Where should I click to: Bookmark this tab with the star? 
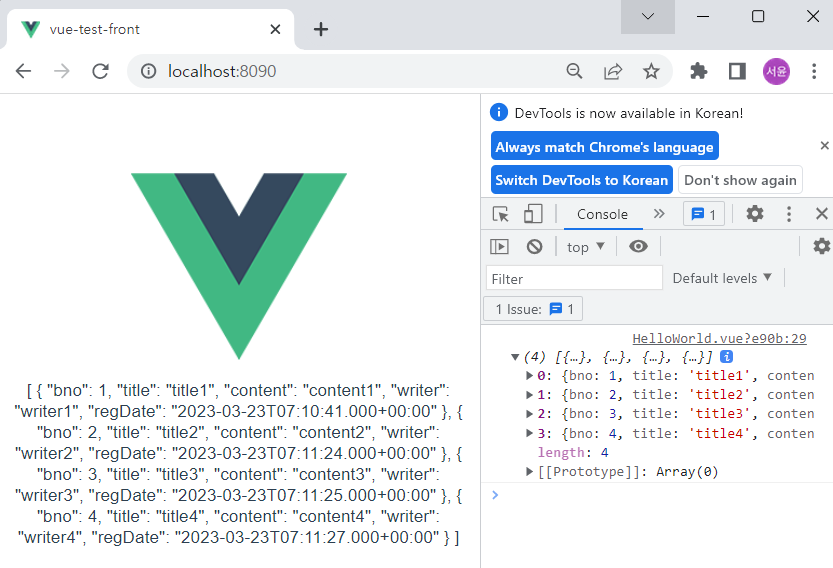pyautogui.click(x=651, y=71)
